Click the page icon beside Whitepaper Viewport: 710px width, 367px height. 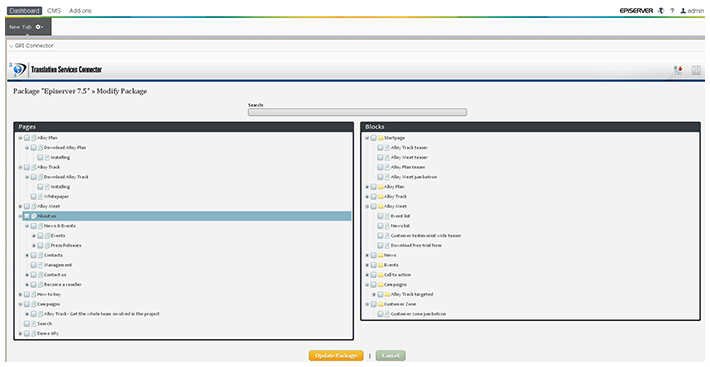click(40, 197)
